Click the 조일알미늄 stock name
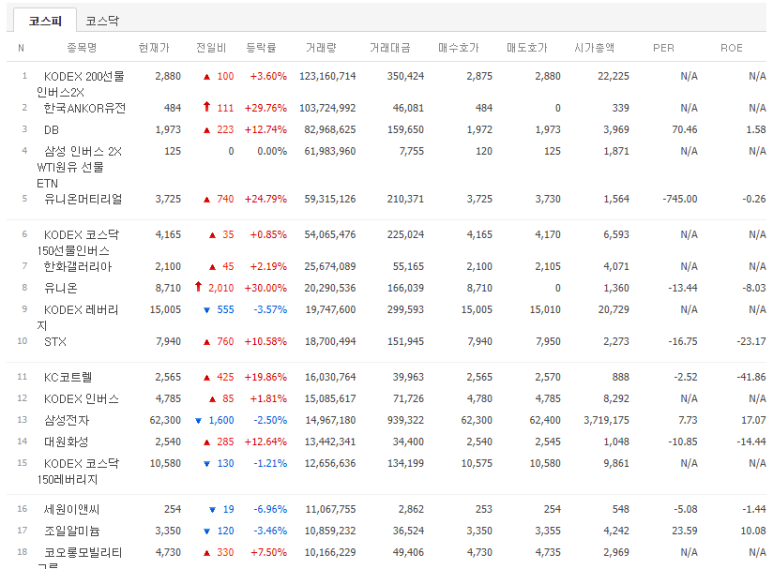Screen dimensions: 773x569 pyautogui.click(x=72, y=531)
